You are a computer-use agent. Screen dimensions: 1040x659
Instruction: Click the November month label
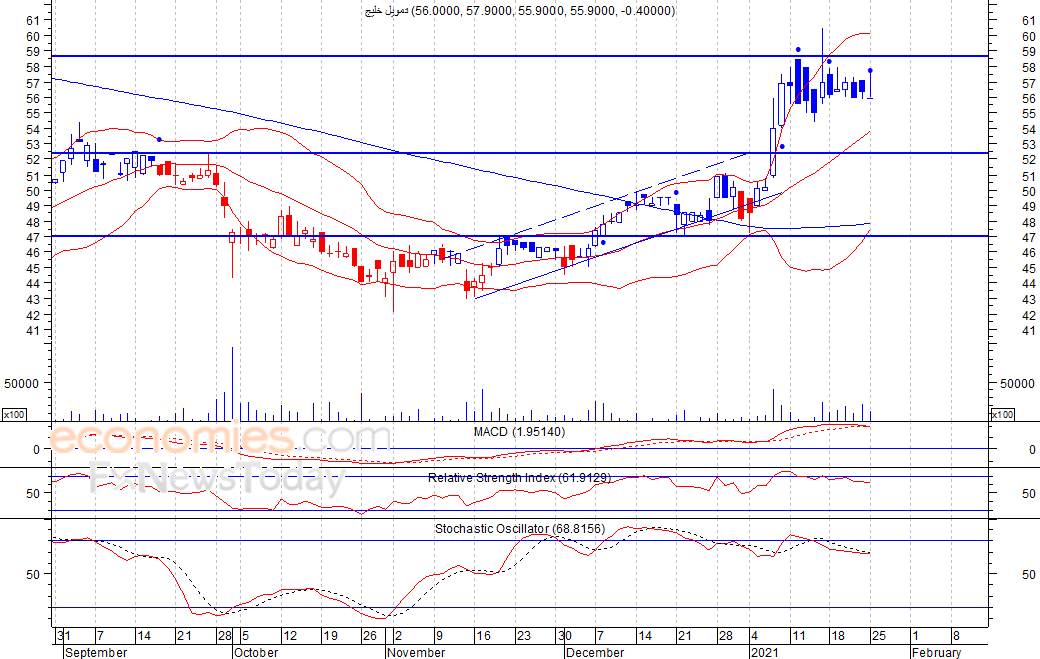pos(416,652)
